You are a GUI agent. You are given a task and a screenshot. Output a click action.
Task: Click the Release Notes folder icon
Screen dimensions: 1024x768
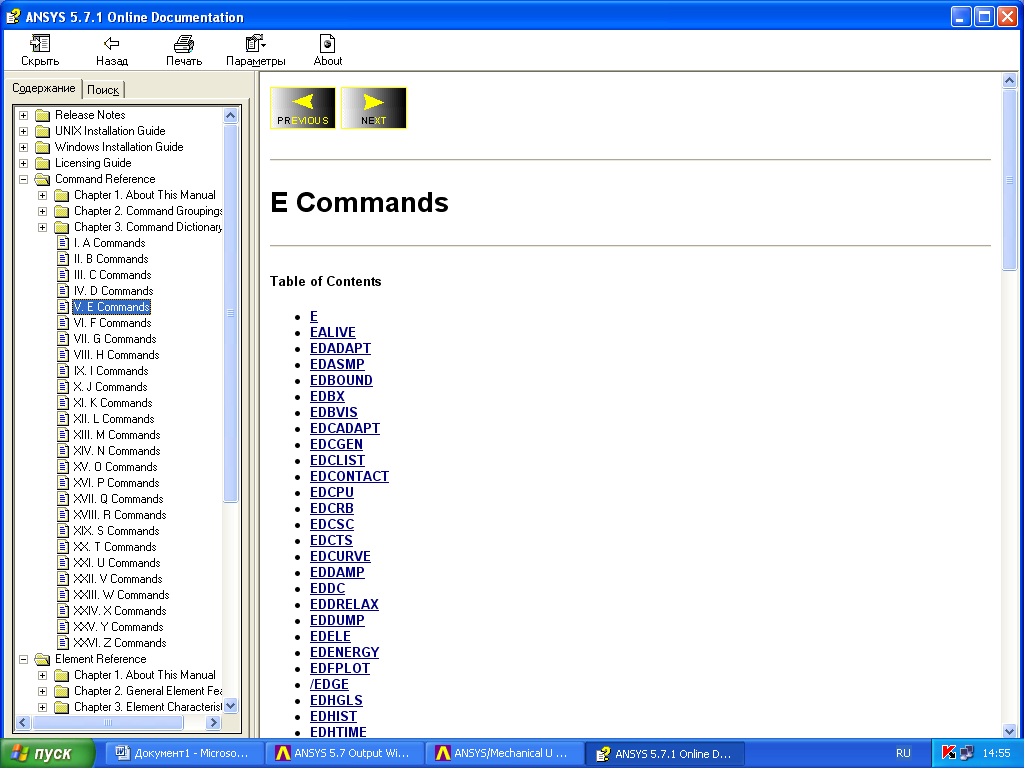pos(42,115)
